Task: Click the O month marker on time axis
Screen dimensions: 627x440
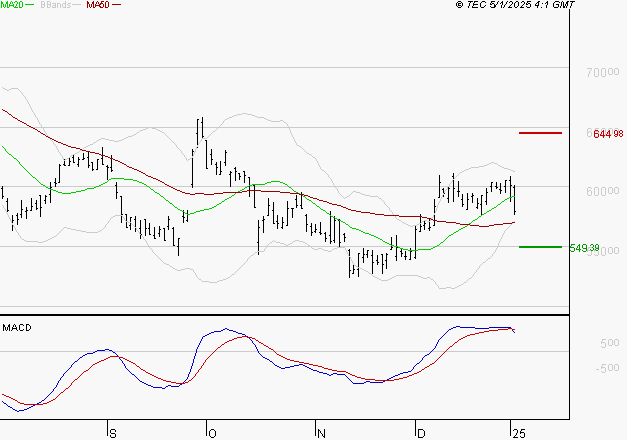Action: tap(212, 433)
